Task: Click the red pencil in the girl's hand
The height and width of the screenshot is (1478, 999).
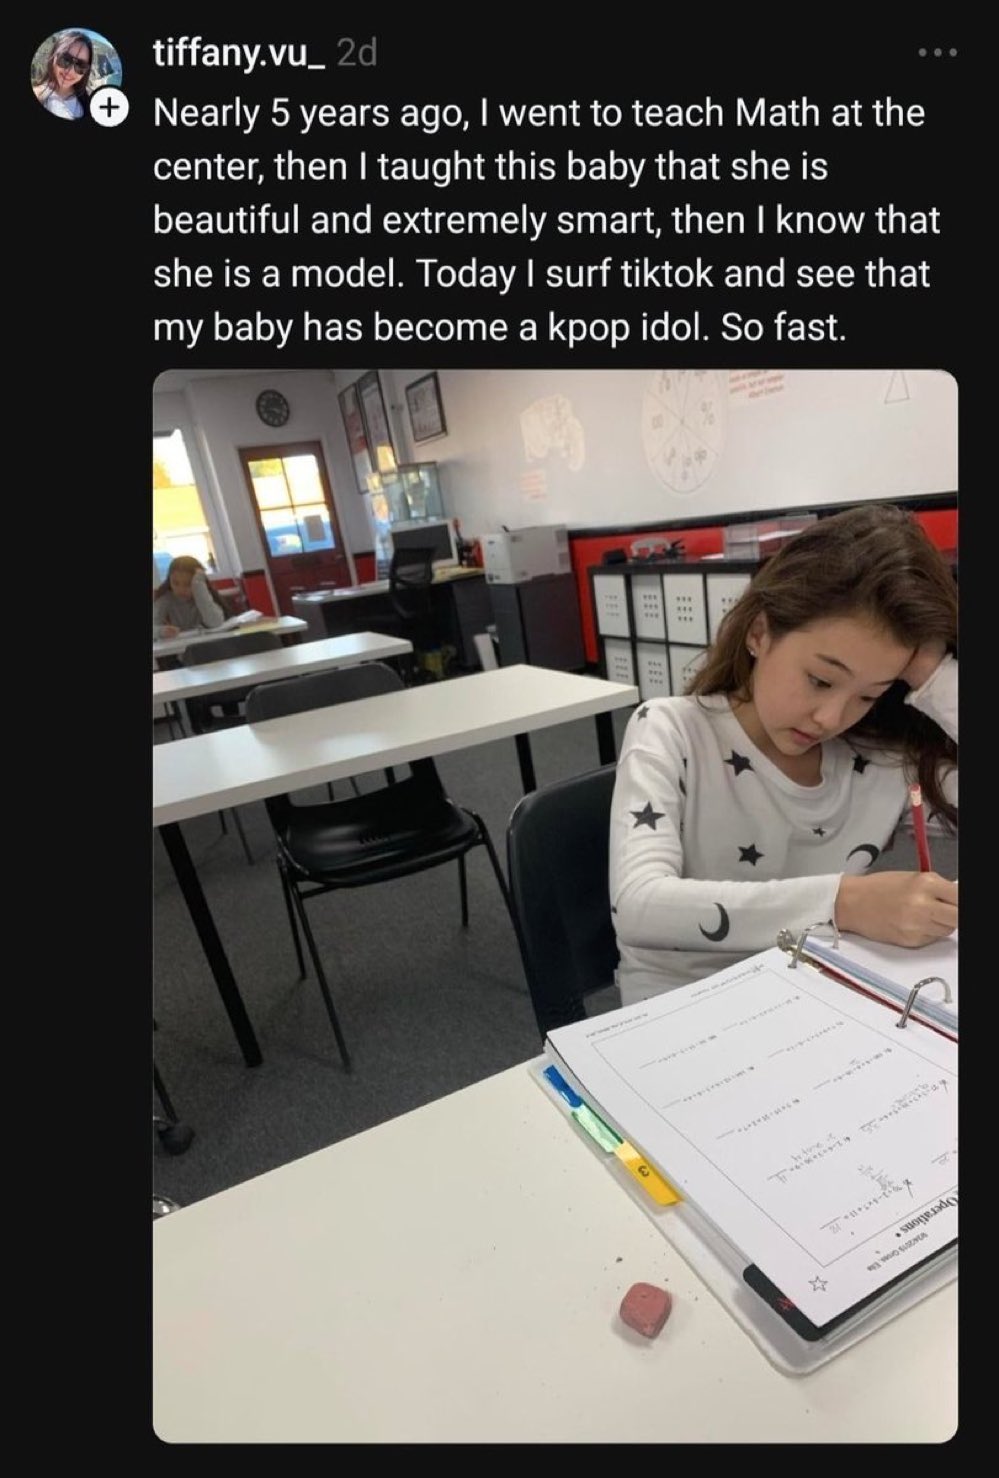Action: [x=919, y=827]
